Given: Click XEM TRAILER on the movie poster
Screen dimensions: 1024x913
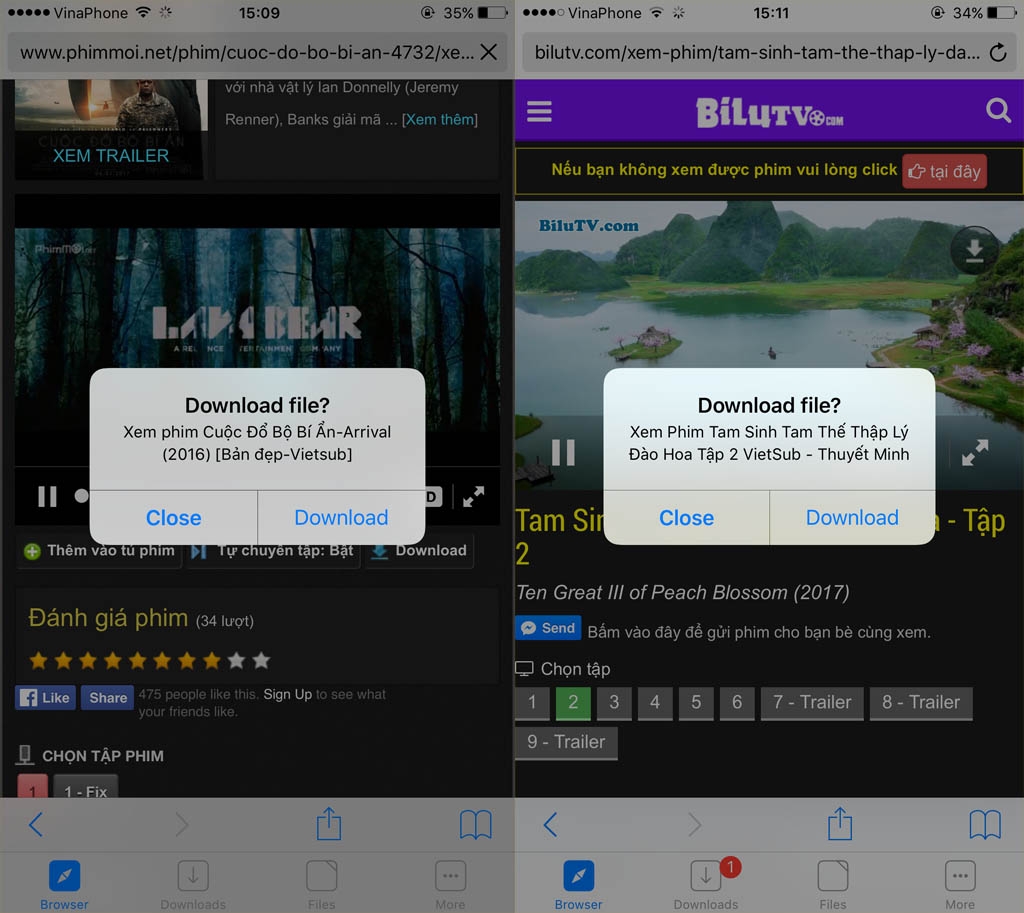Looking at the screenshot, I should 110,155.
